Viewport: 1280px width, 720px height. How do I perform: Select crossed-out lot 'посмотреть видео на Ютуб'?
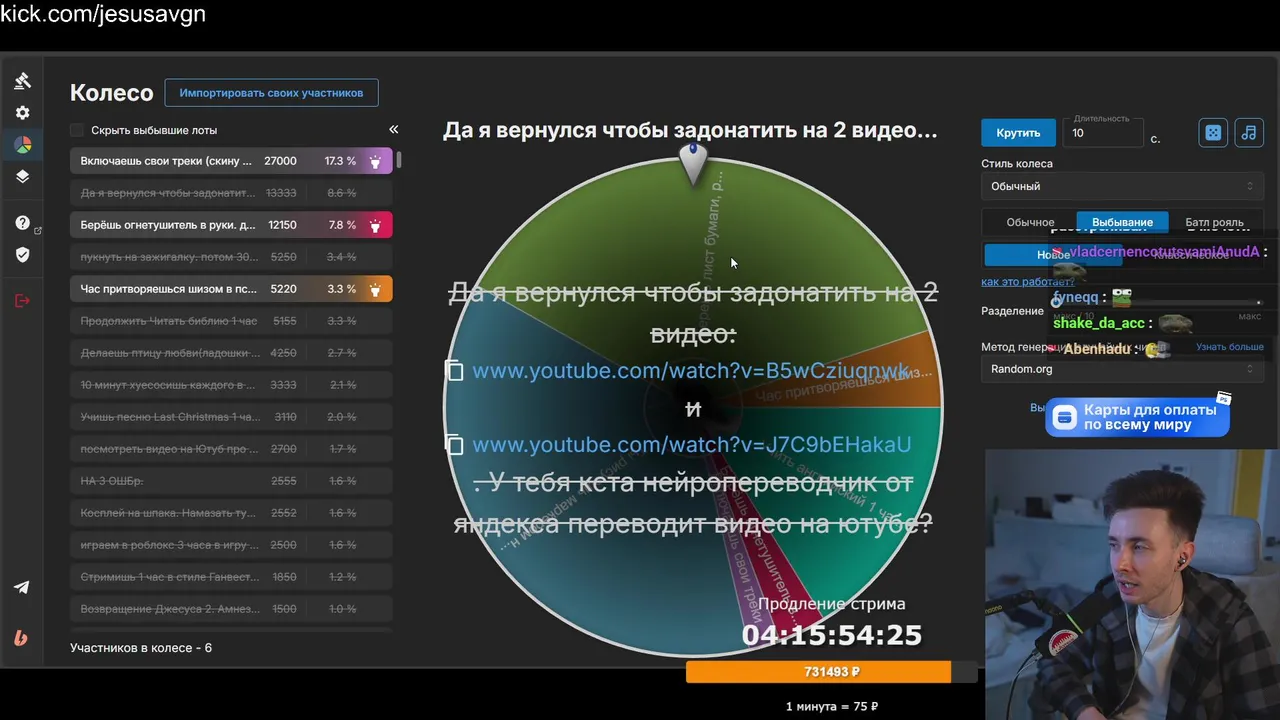point(231,449)
